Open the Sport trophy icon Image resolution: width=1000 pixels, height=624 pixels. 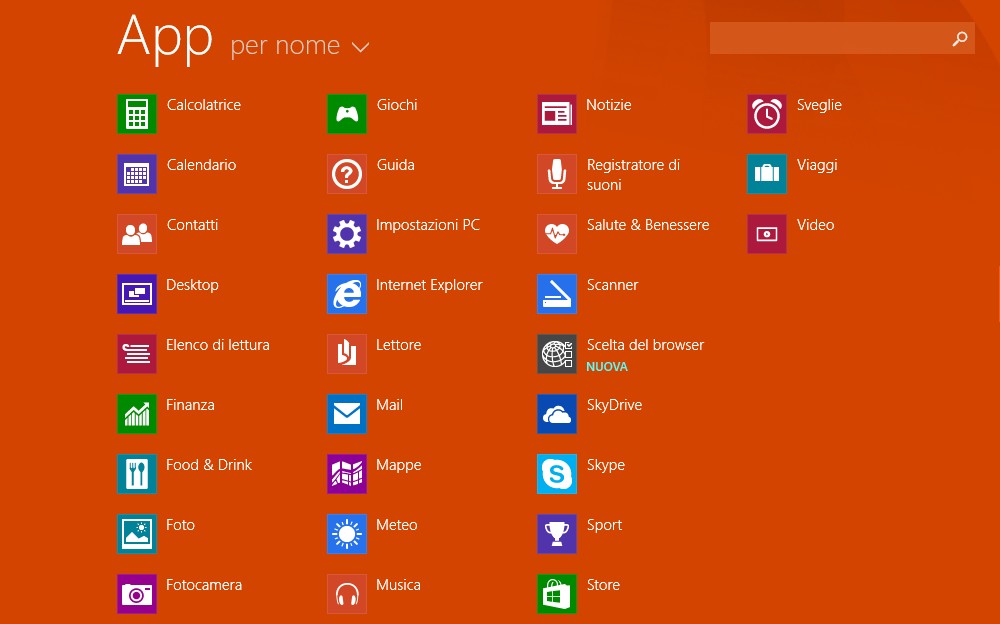coord(557,533)
